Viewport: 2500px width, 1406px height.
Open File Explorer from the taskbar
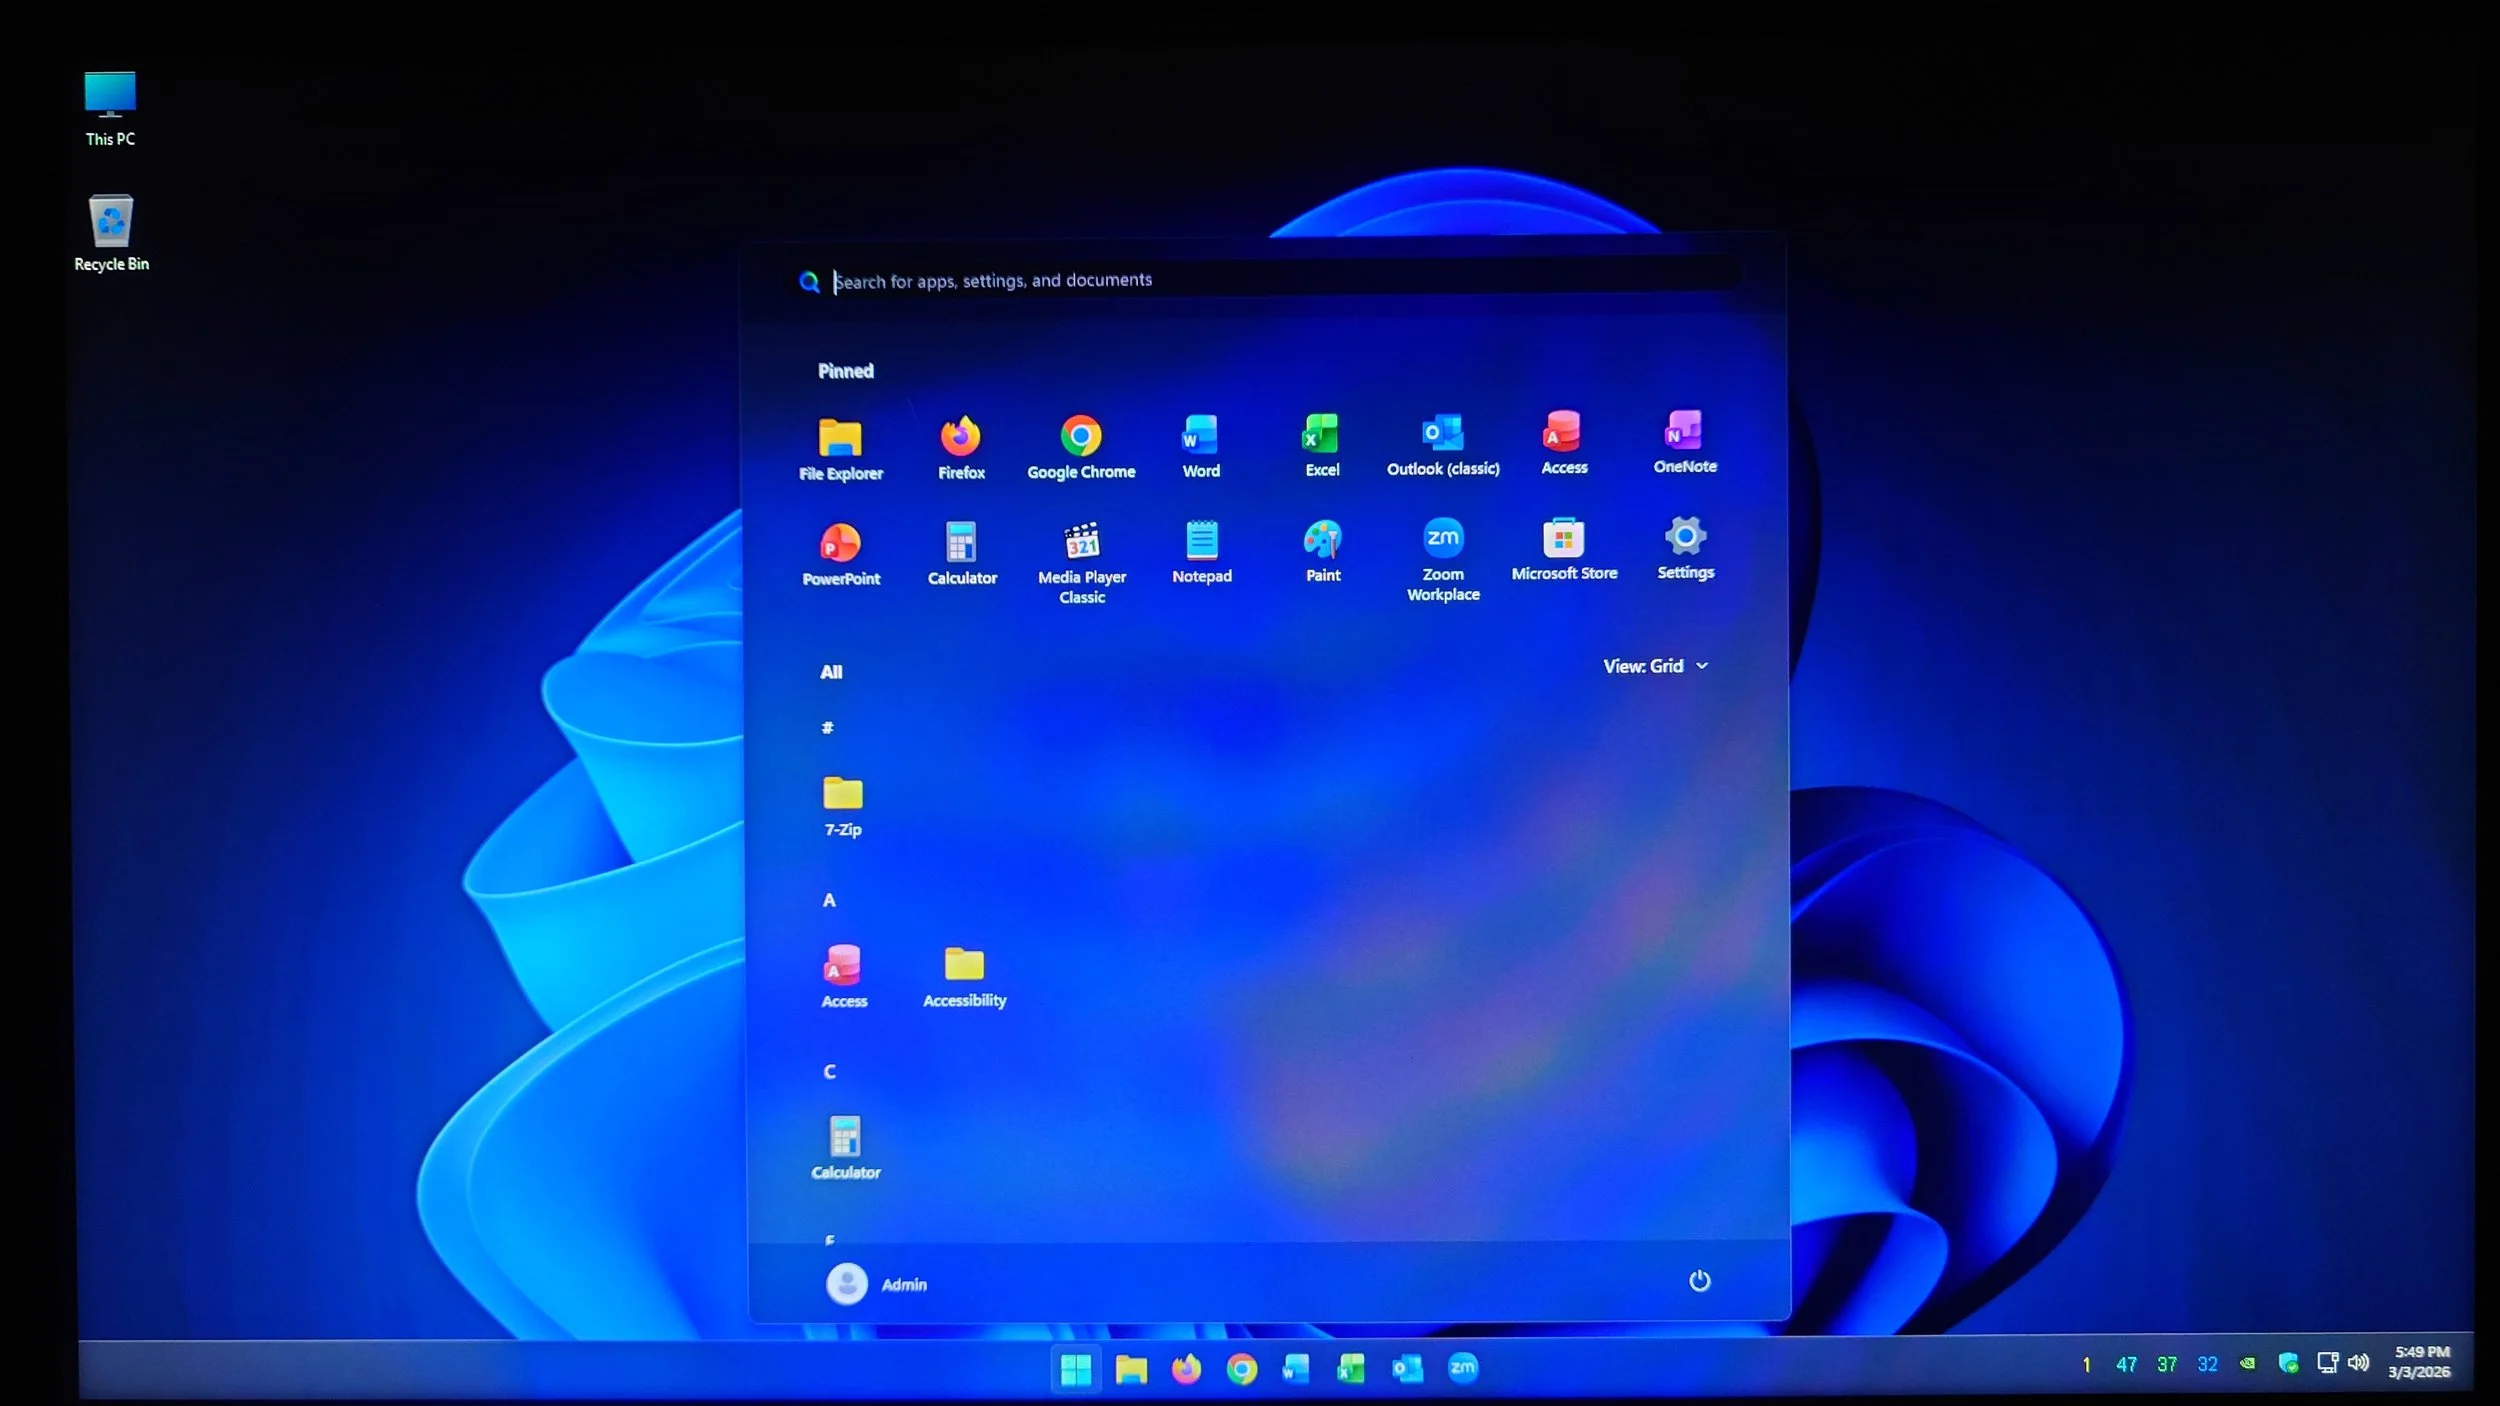coord(1131,1369)
